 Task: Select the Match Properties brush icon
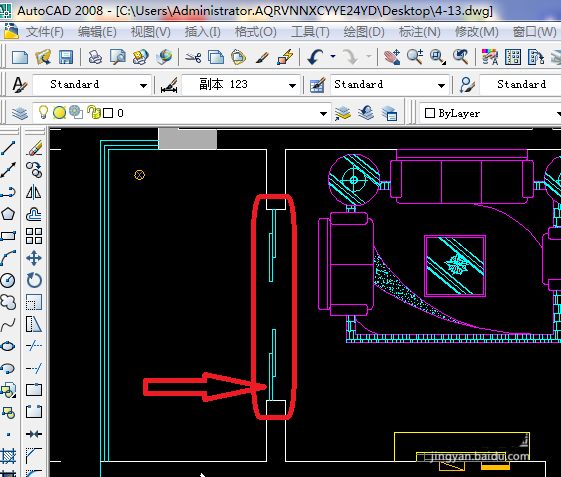pos(262,57)
